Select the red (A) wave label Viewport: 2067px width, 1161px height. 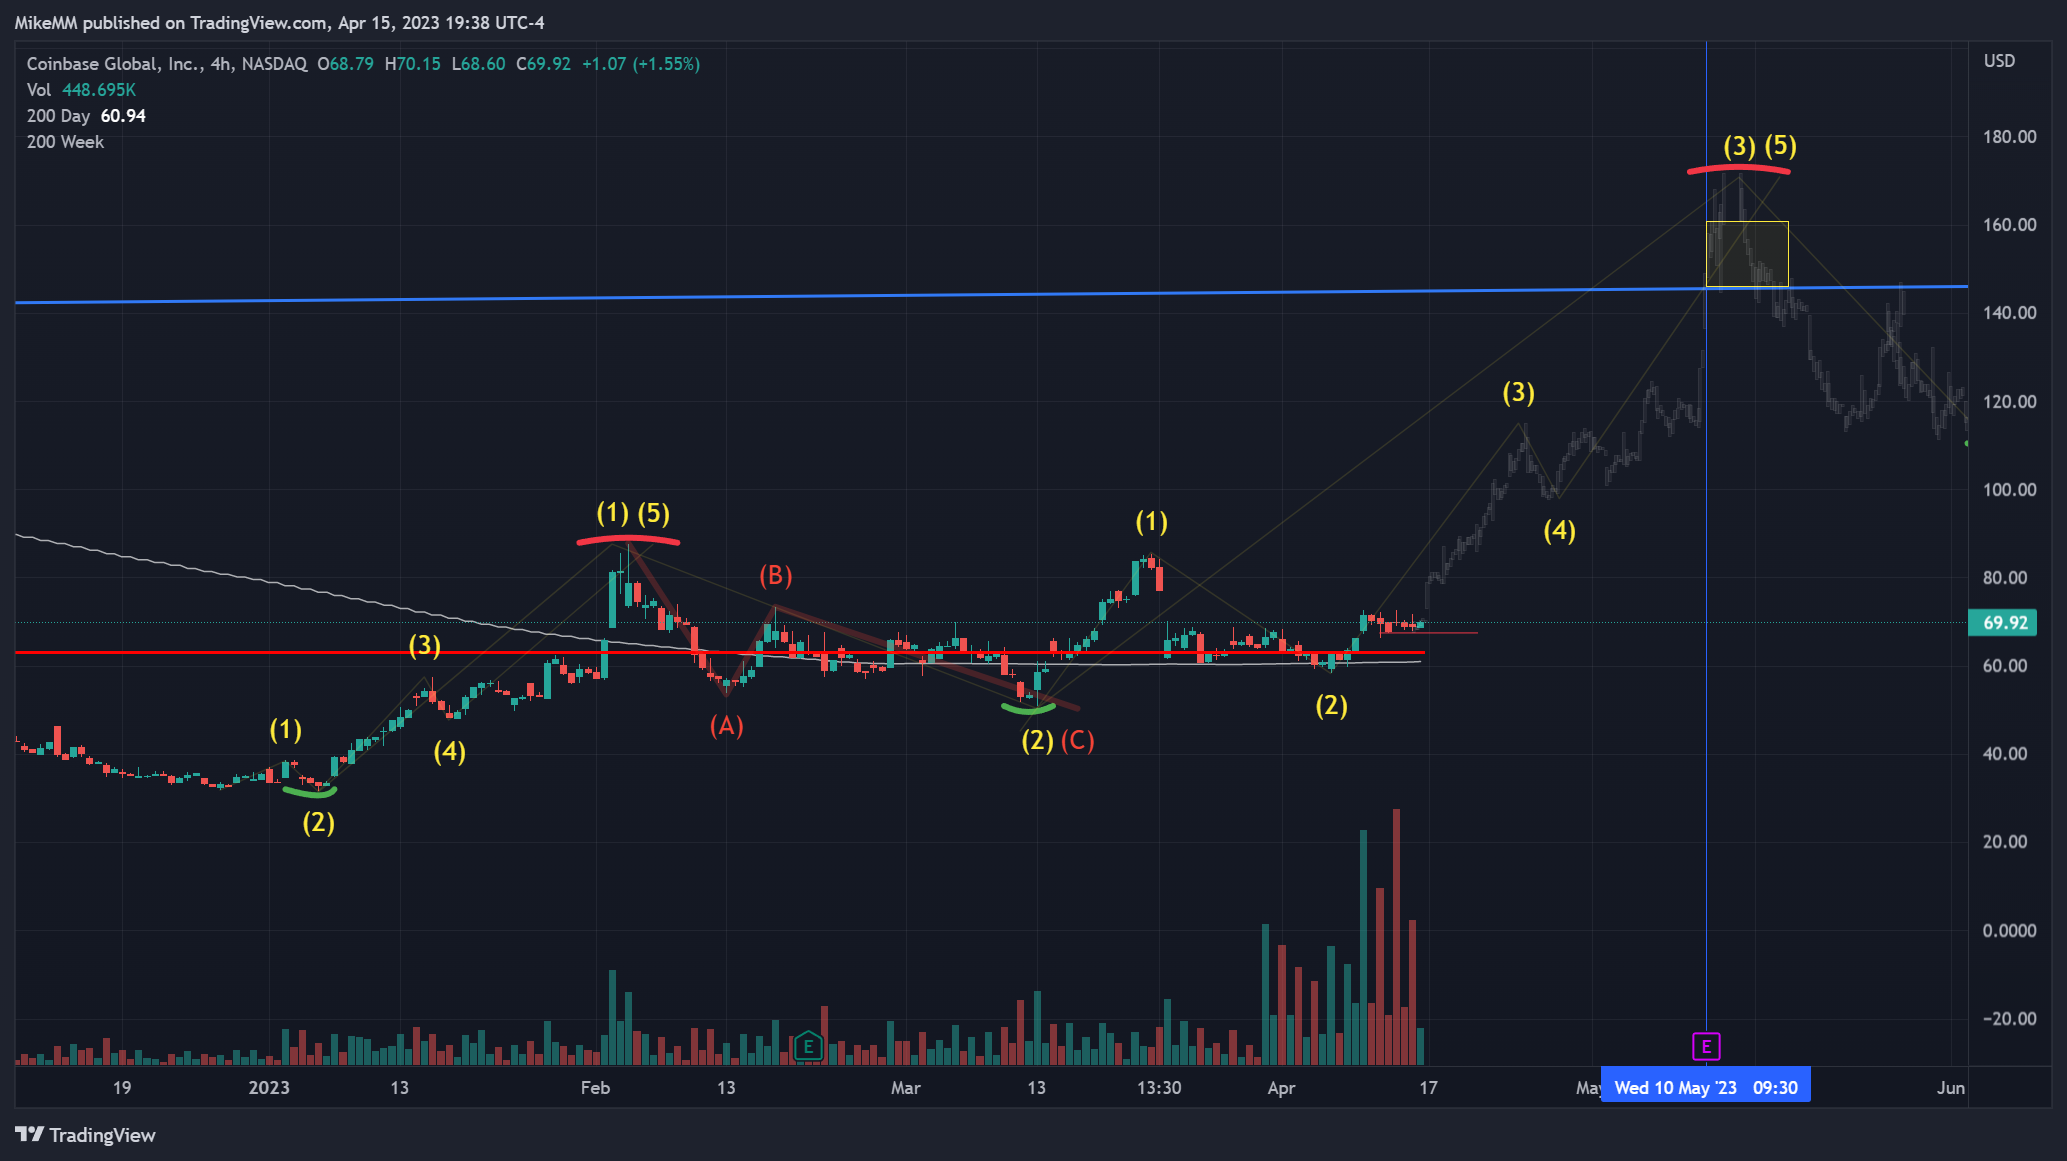(727, 726)
